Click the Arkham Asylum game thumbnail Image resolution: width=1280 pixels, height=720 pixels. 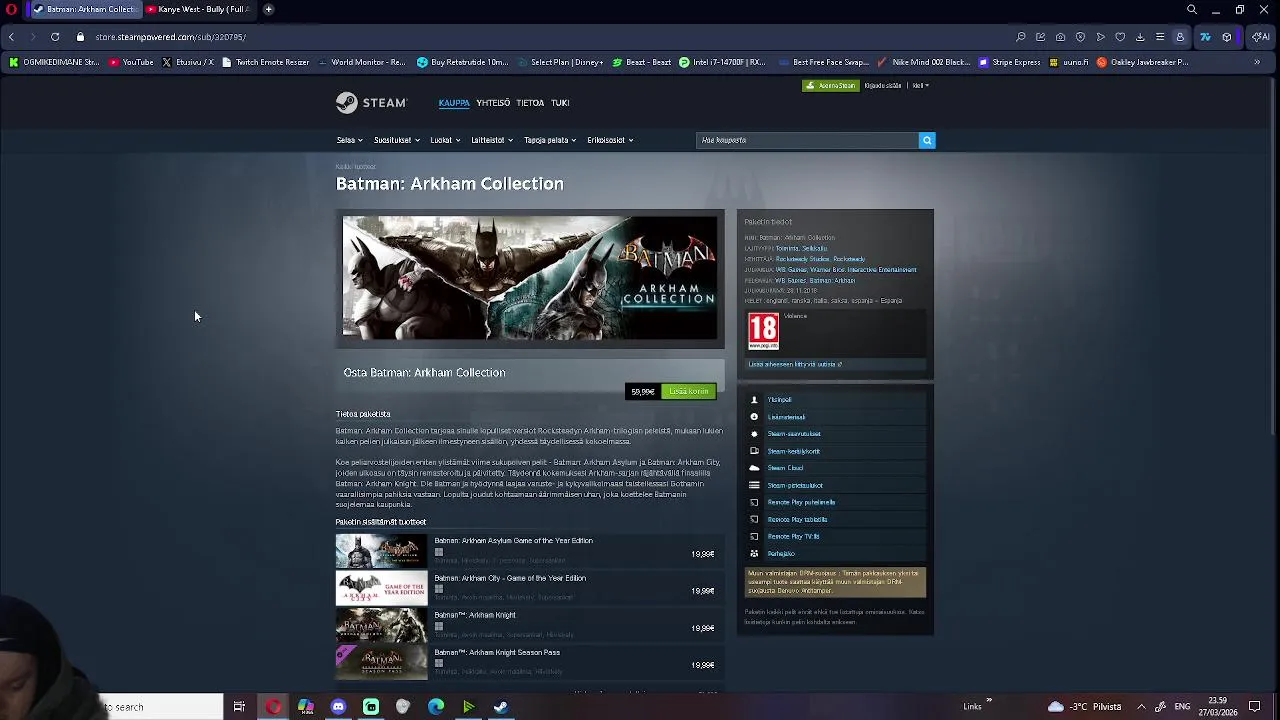pyautogui.click(x=381, y=551)
